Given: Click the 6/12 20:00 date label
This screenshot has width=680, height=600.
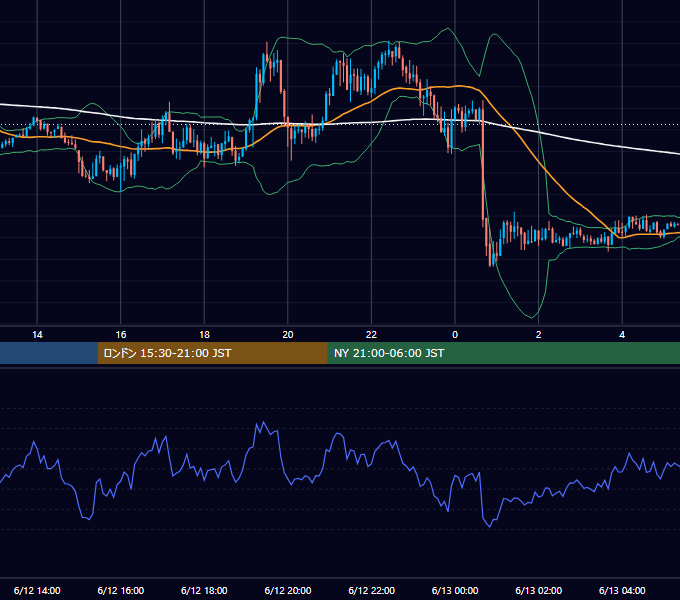Looking at the screenshot, I should (288, 590).
